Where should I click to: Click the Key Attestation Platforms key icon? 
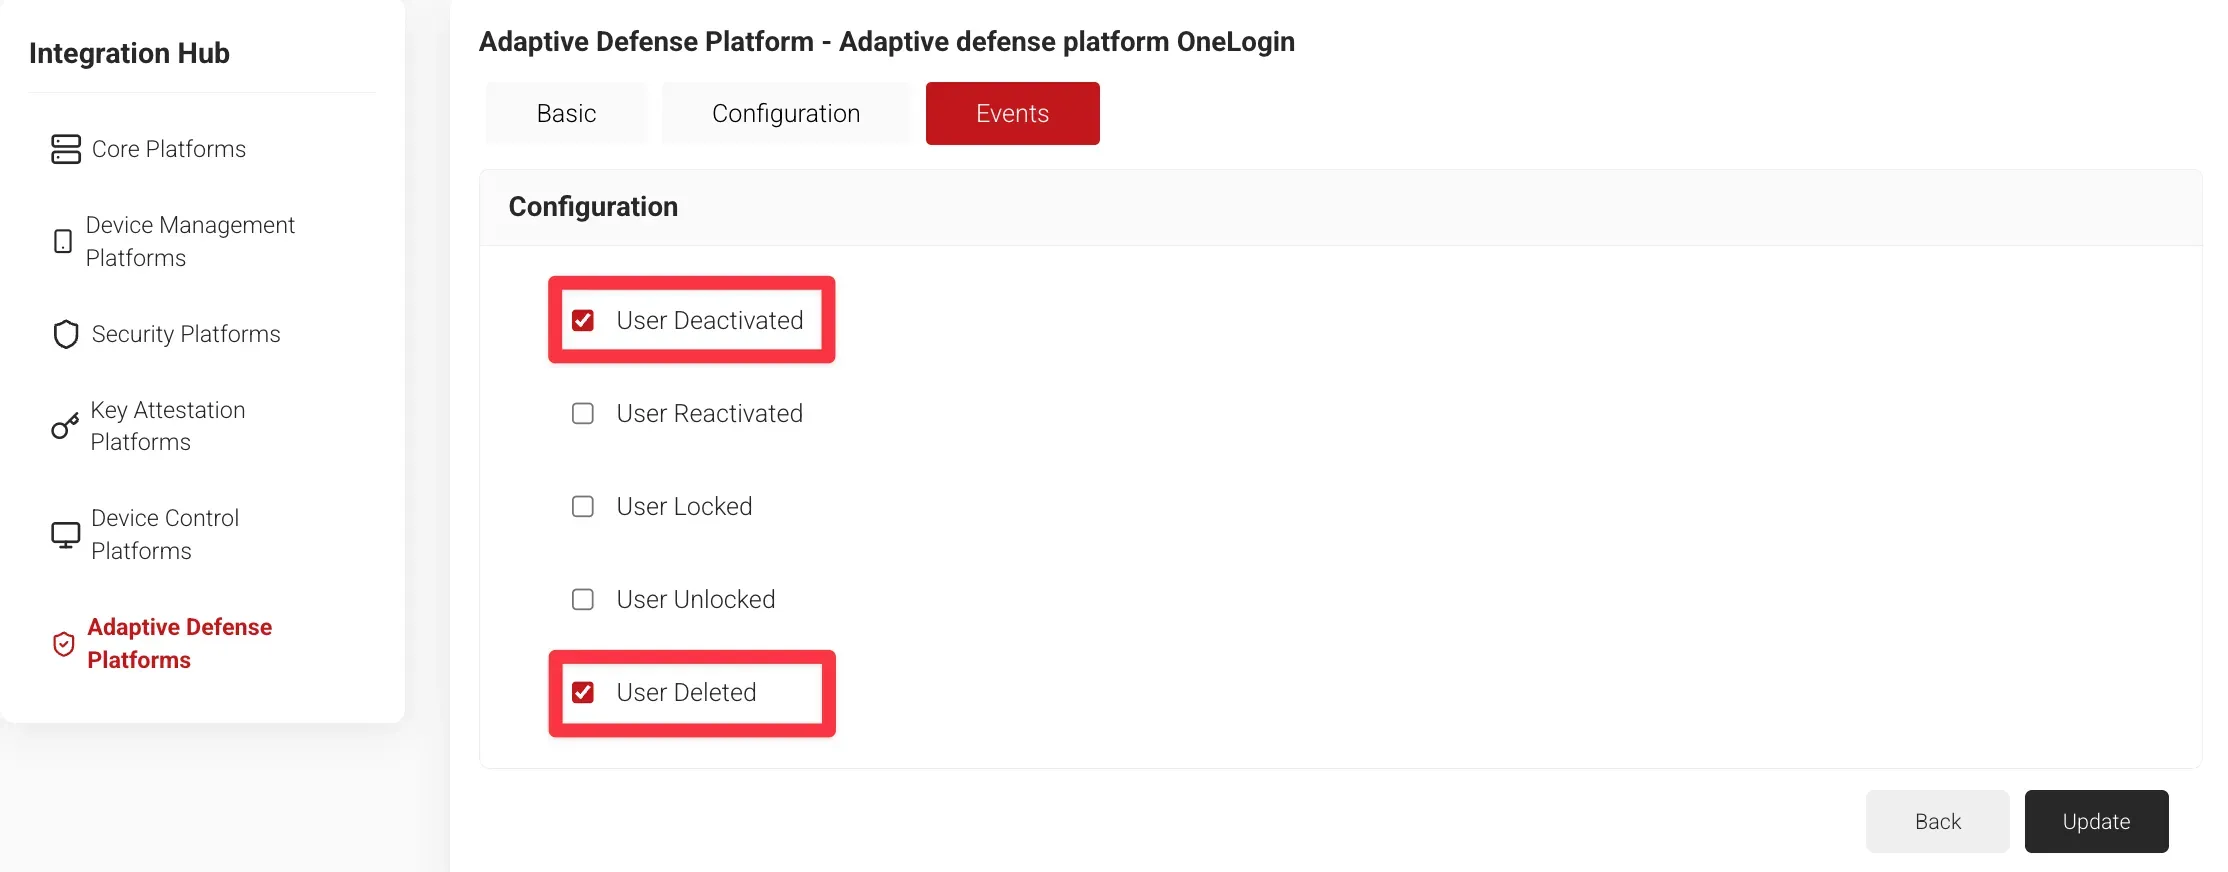pos(65,426)
